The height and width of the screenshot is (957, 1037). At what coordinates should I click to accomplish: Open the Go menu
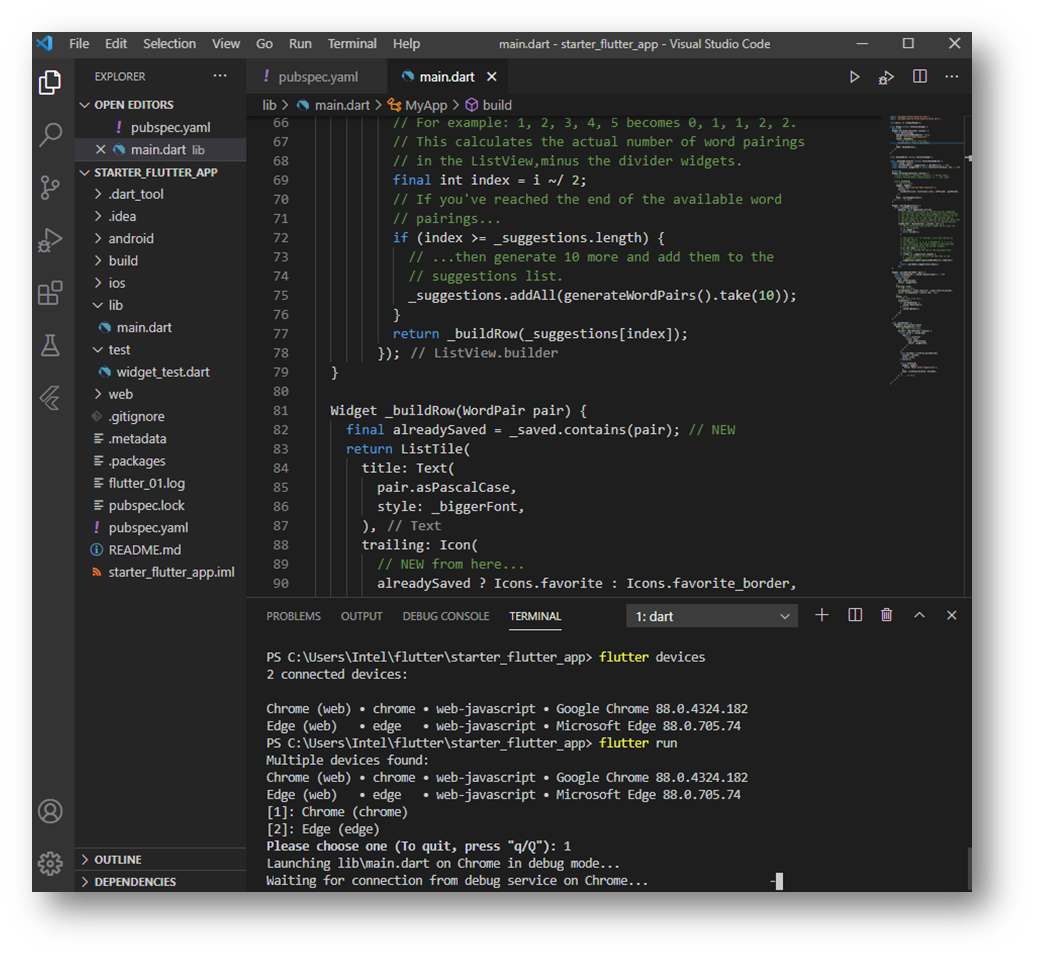click(265, 44)
